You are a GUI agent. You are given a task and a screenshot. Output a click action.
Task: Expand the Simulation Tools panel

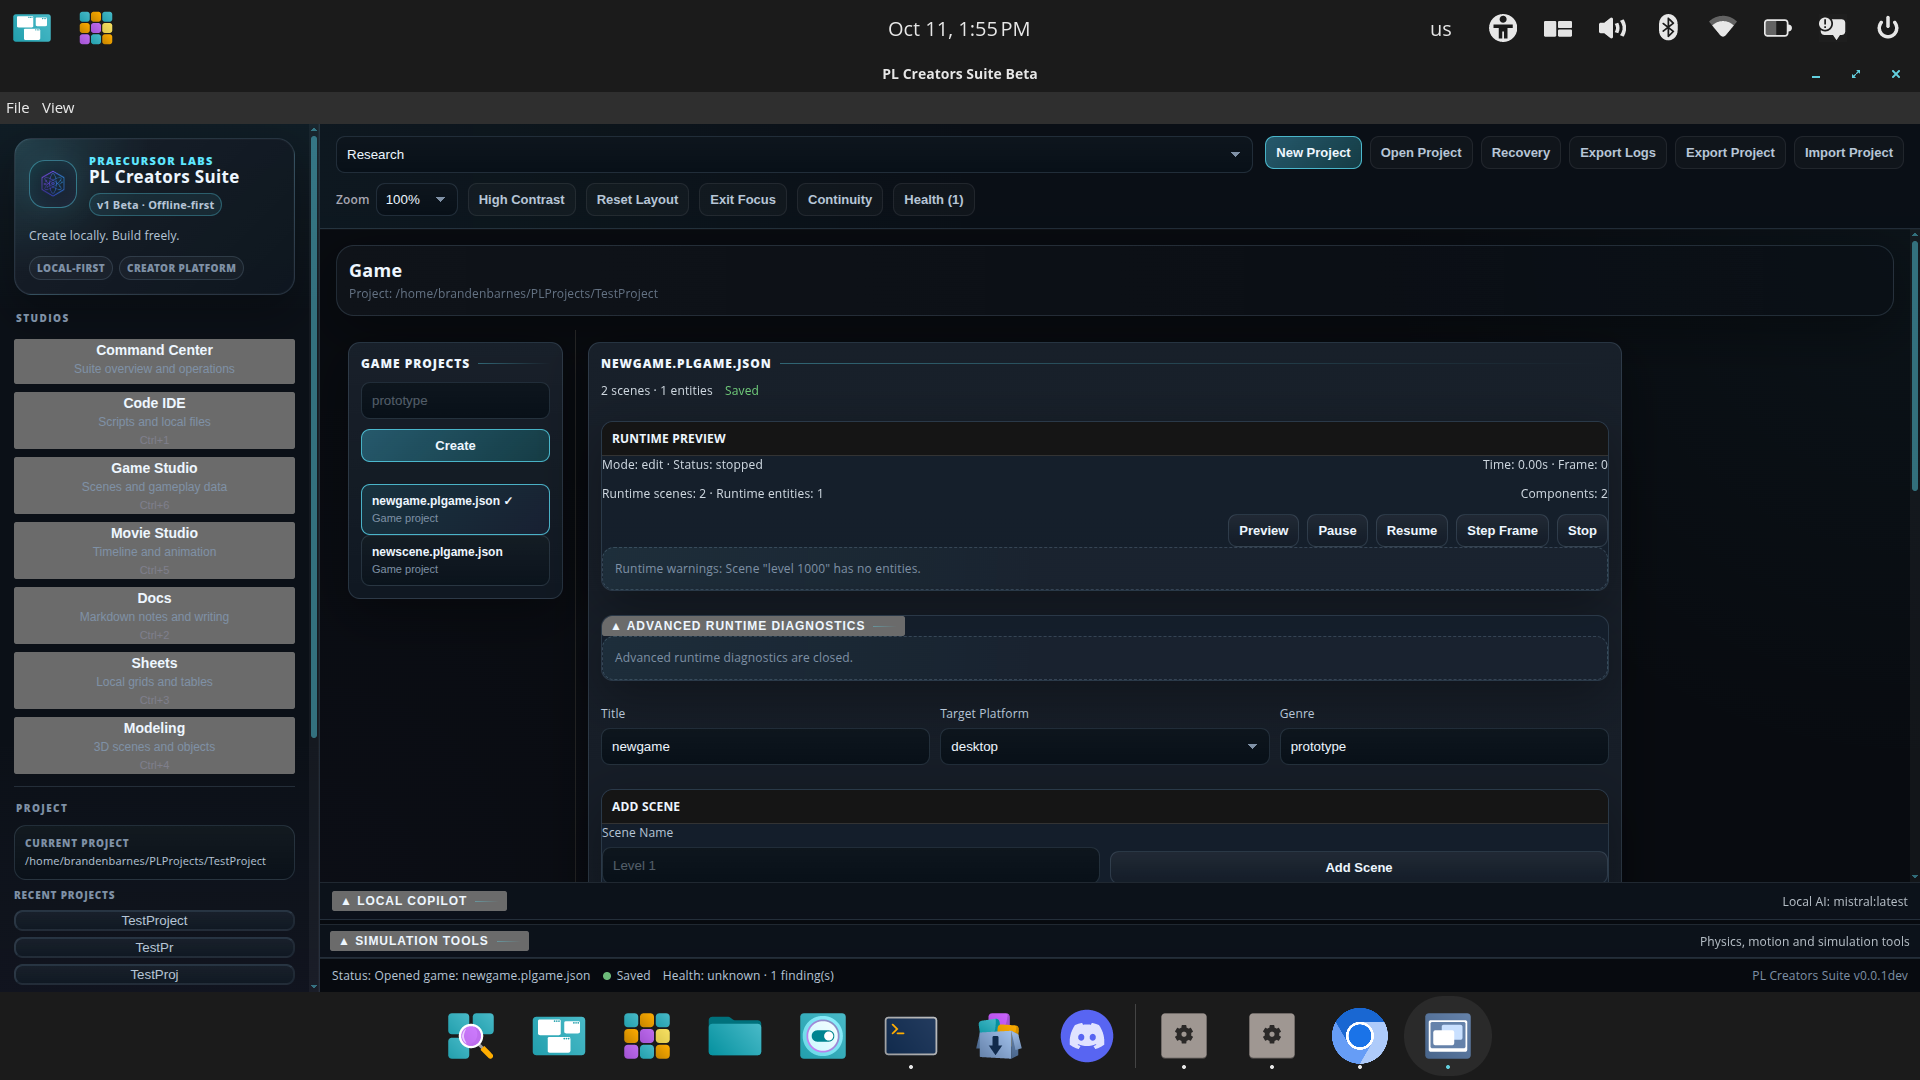429,941
